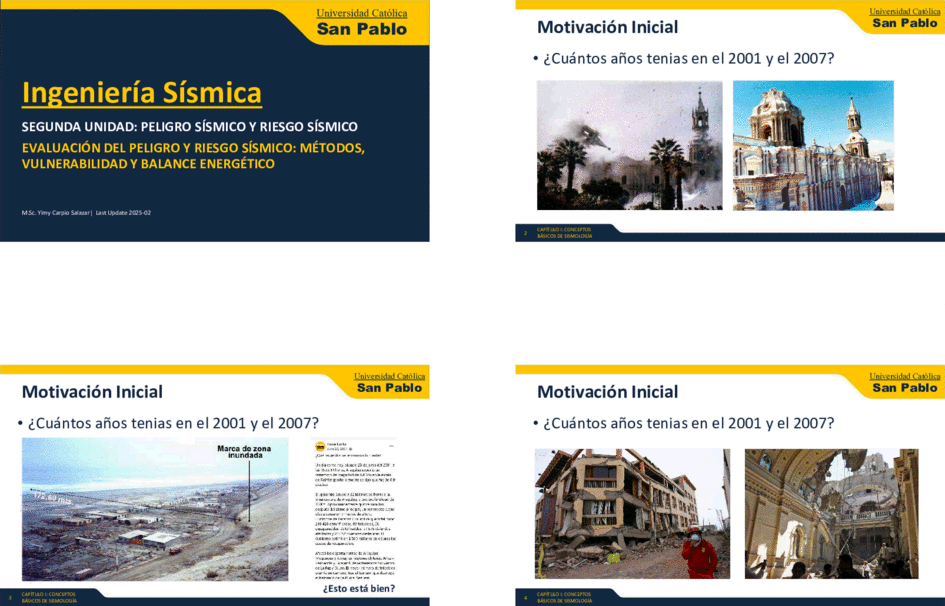Click the slide number 3 in the footer

(10, 598)
